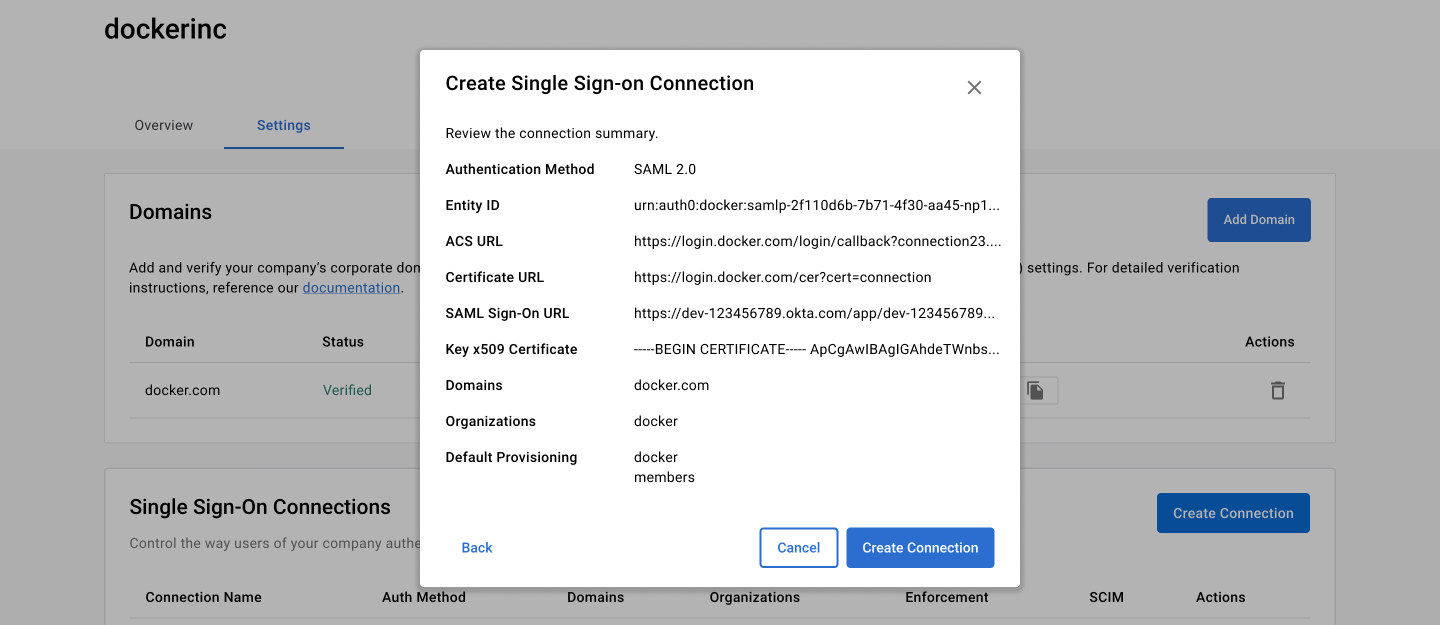Click Add Domain in the Domains panel

(x=1259, y=220)
